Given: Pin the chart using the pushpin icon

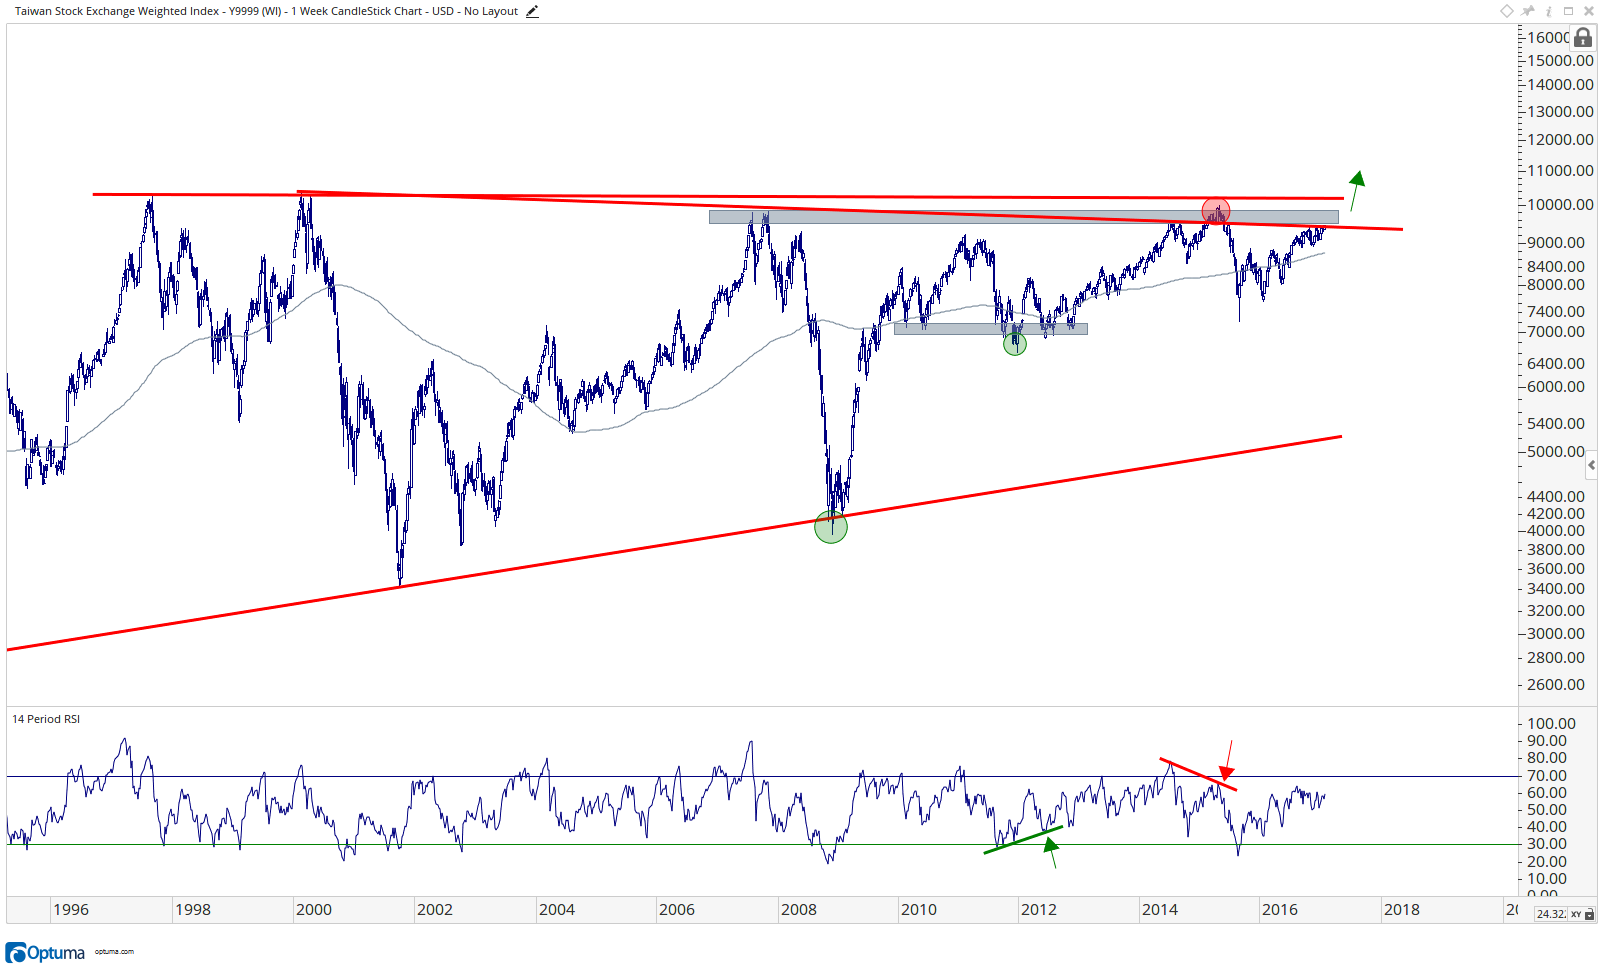Looking at the screenshot, I should [1528, 11].
